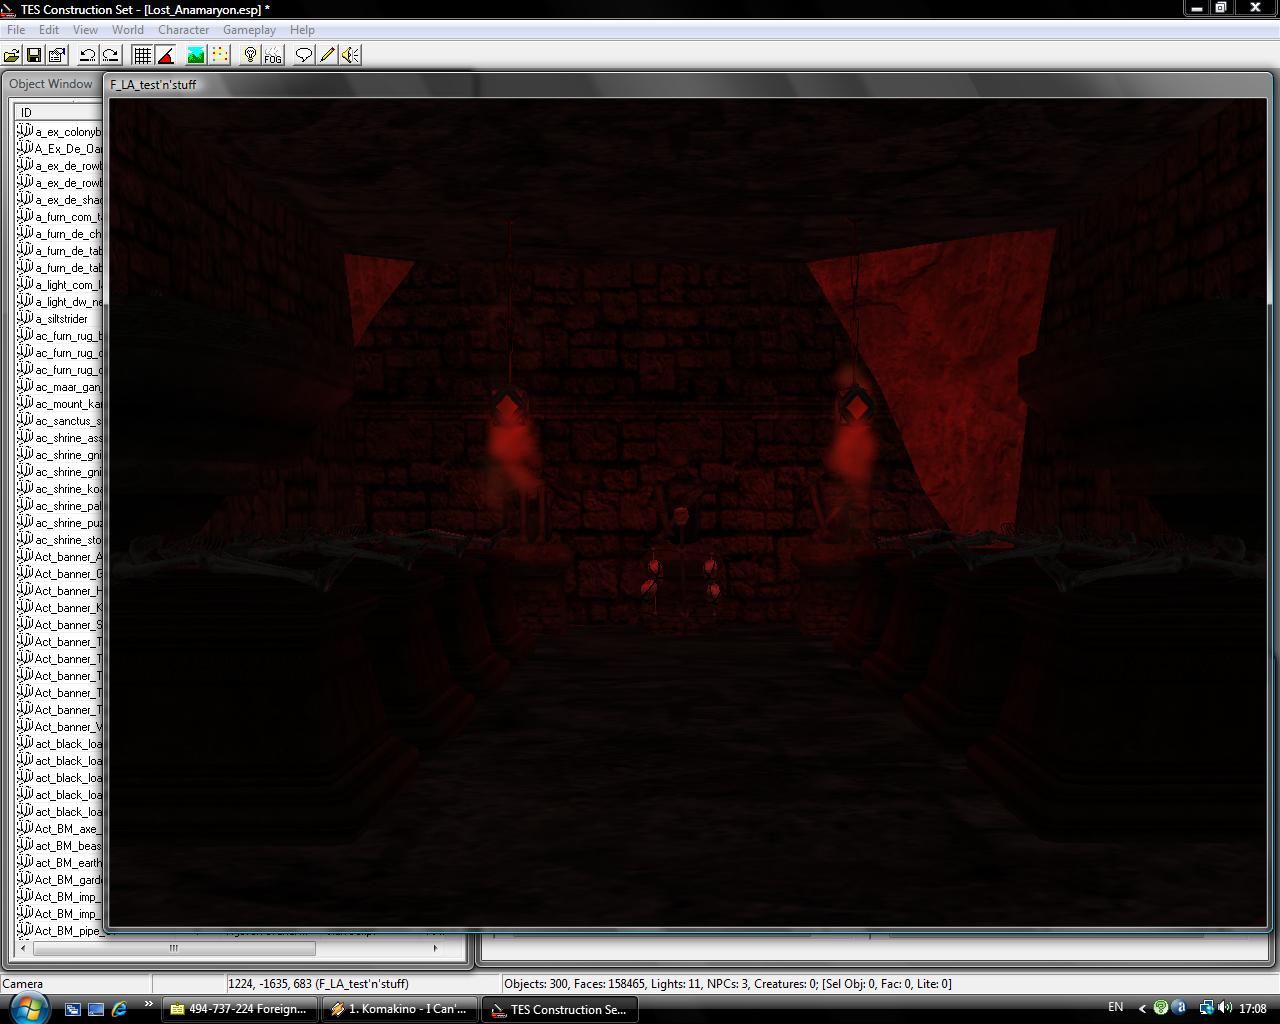
Task: Select the Act_banner_S list entry
Action: (x=60, y=625)
